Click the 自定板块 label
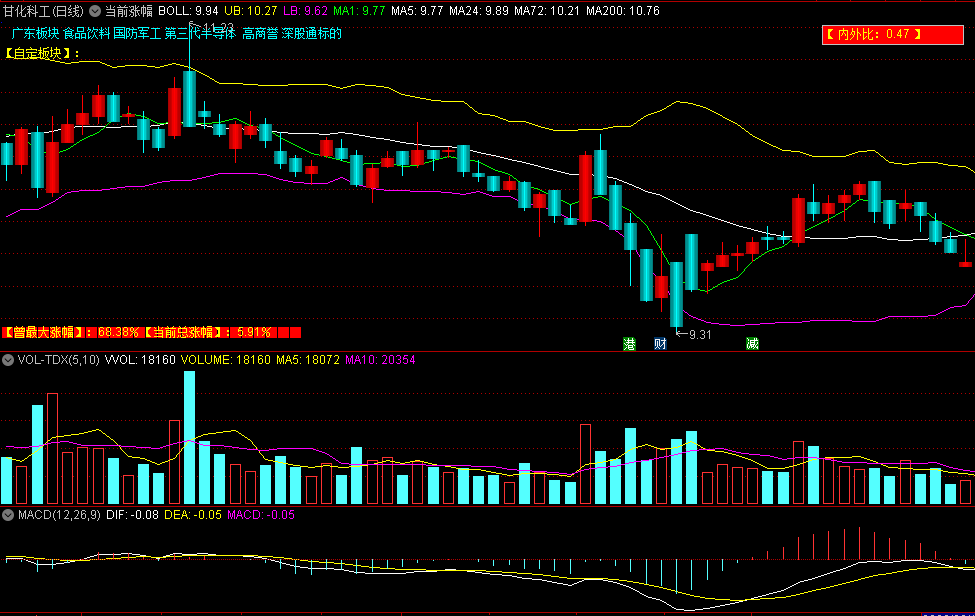The image size is (975, 616). pos(41,53)
